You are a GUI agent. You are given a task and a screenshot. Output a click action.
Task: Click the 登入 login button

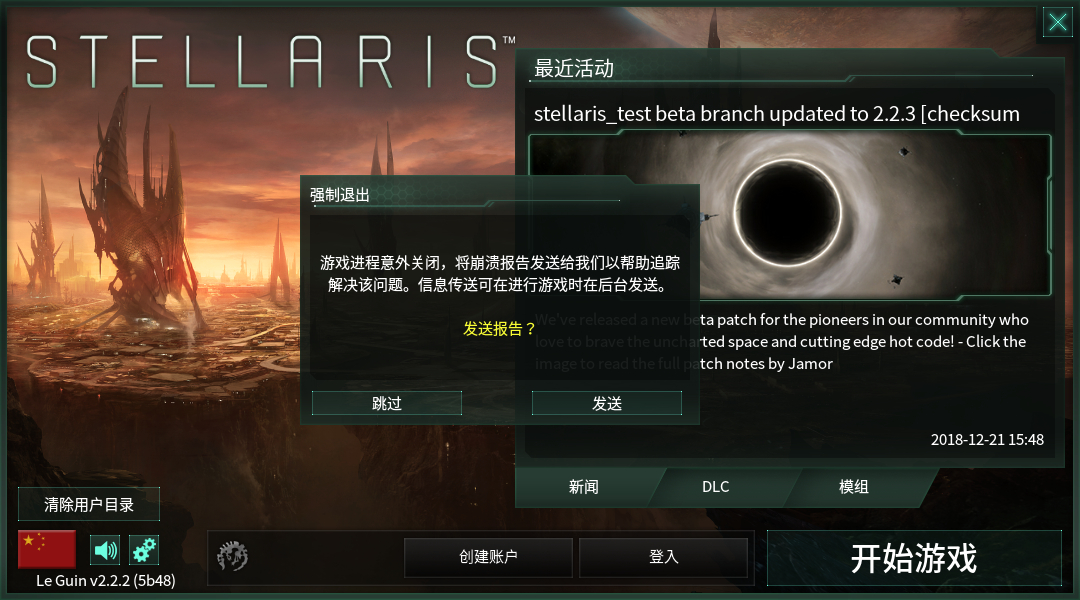click(x=663, y=557)
